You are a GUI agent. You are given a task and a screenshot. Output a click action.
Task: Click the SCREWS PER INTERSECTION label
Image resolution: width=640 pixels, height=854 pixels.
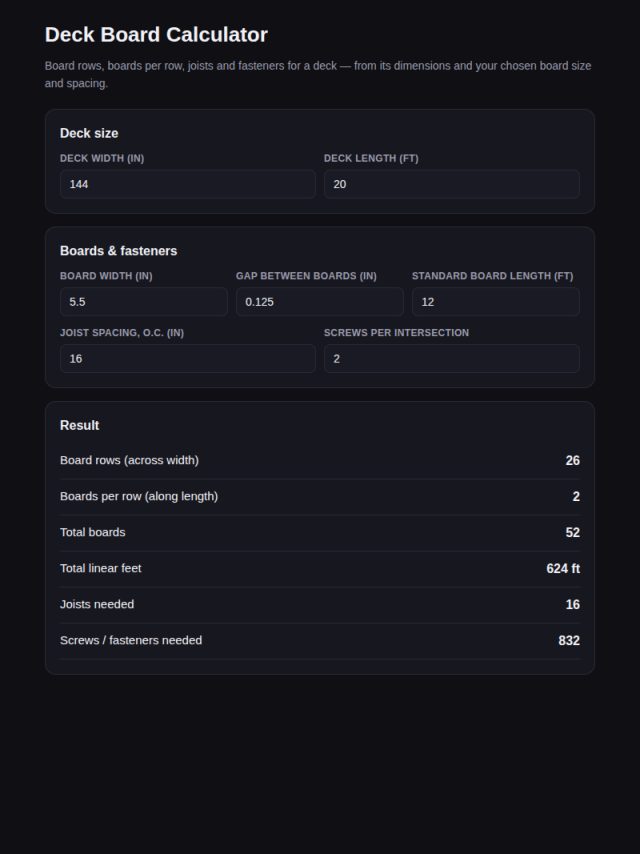point(396,333)
